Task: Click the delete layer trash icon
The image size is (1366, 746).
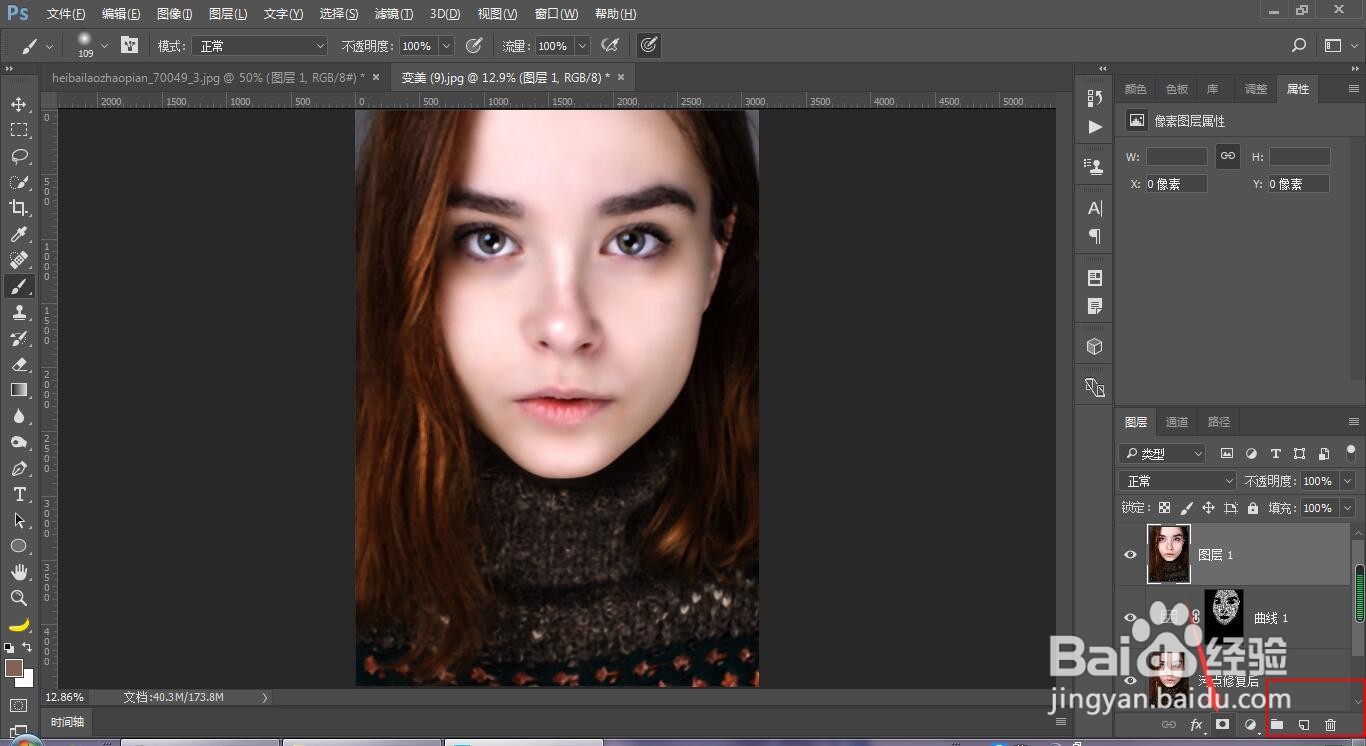Action: 1330,724
